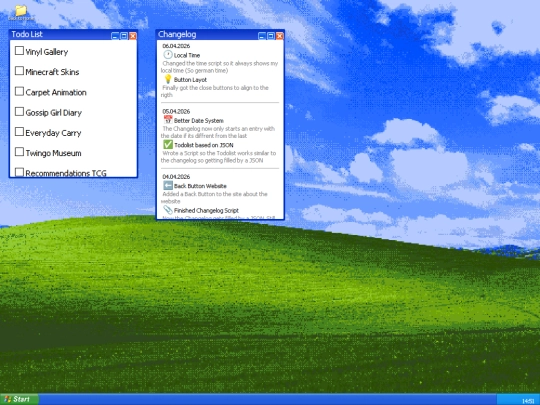Open the Start menu
This screenshot has height=405, width=540.
coord(19,399)
